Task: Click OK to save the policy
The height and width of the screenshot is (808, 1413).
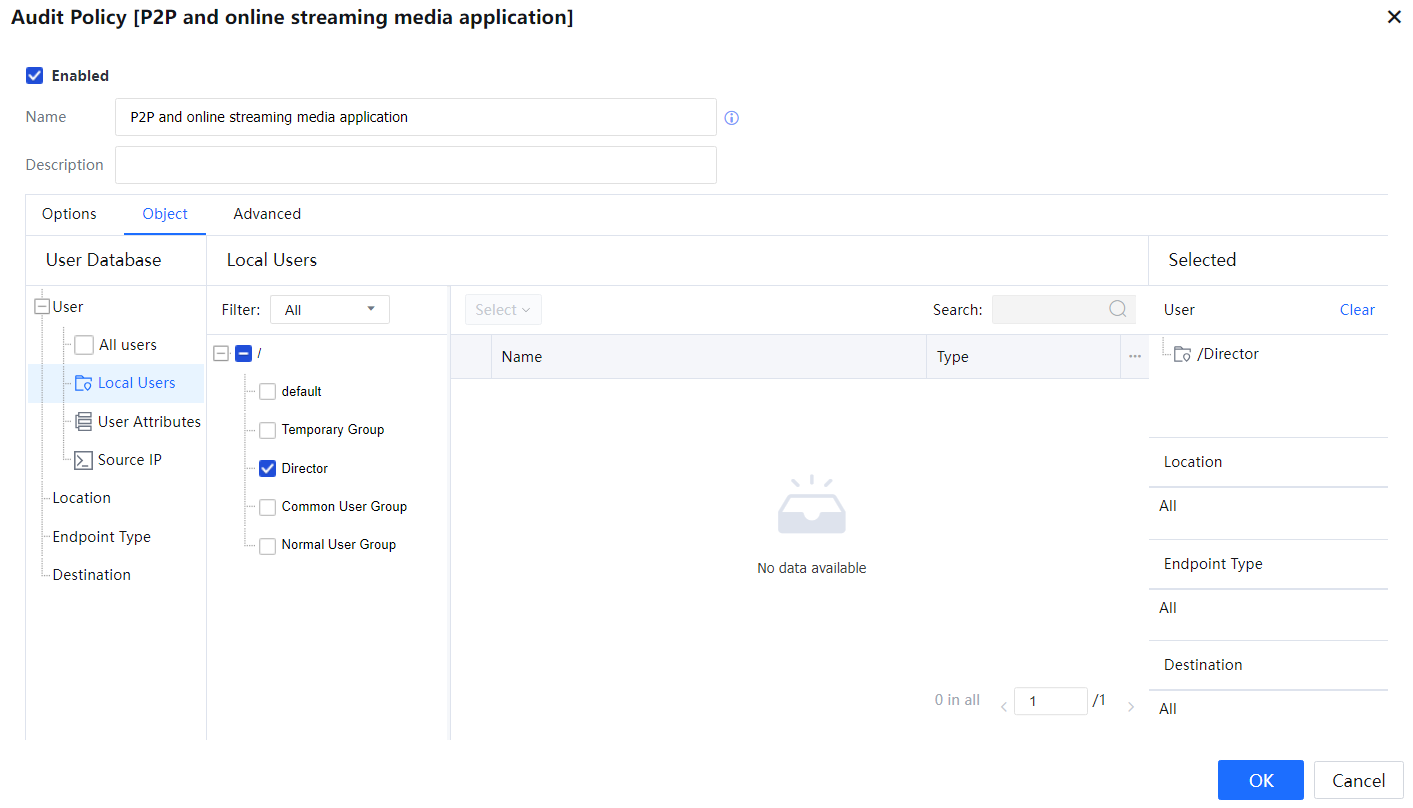Action: (1260, 780)
